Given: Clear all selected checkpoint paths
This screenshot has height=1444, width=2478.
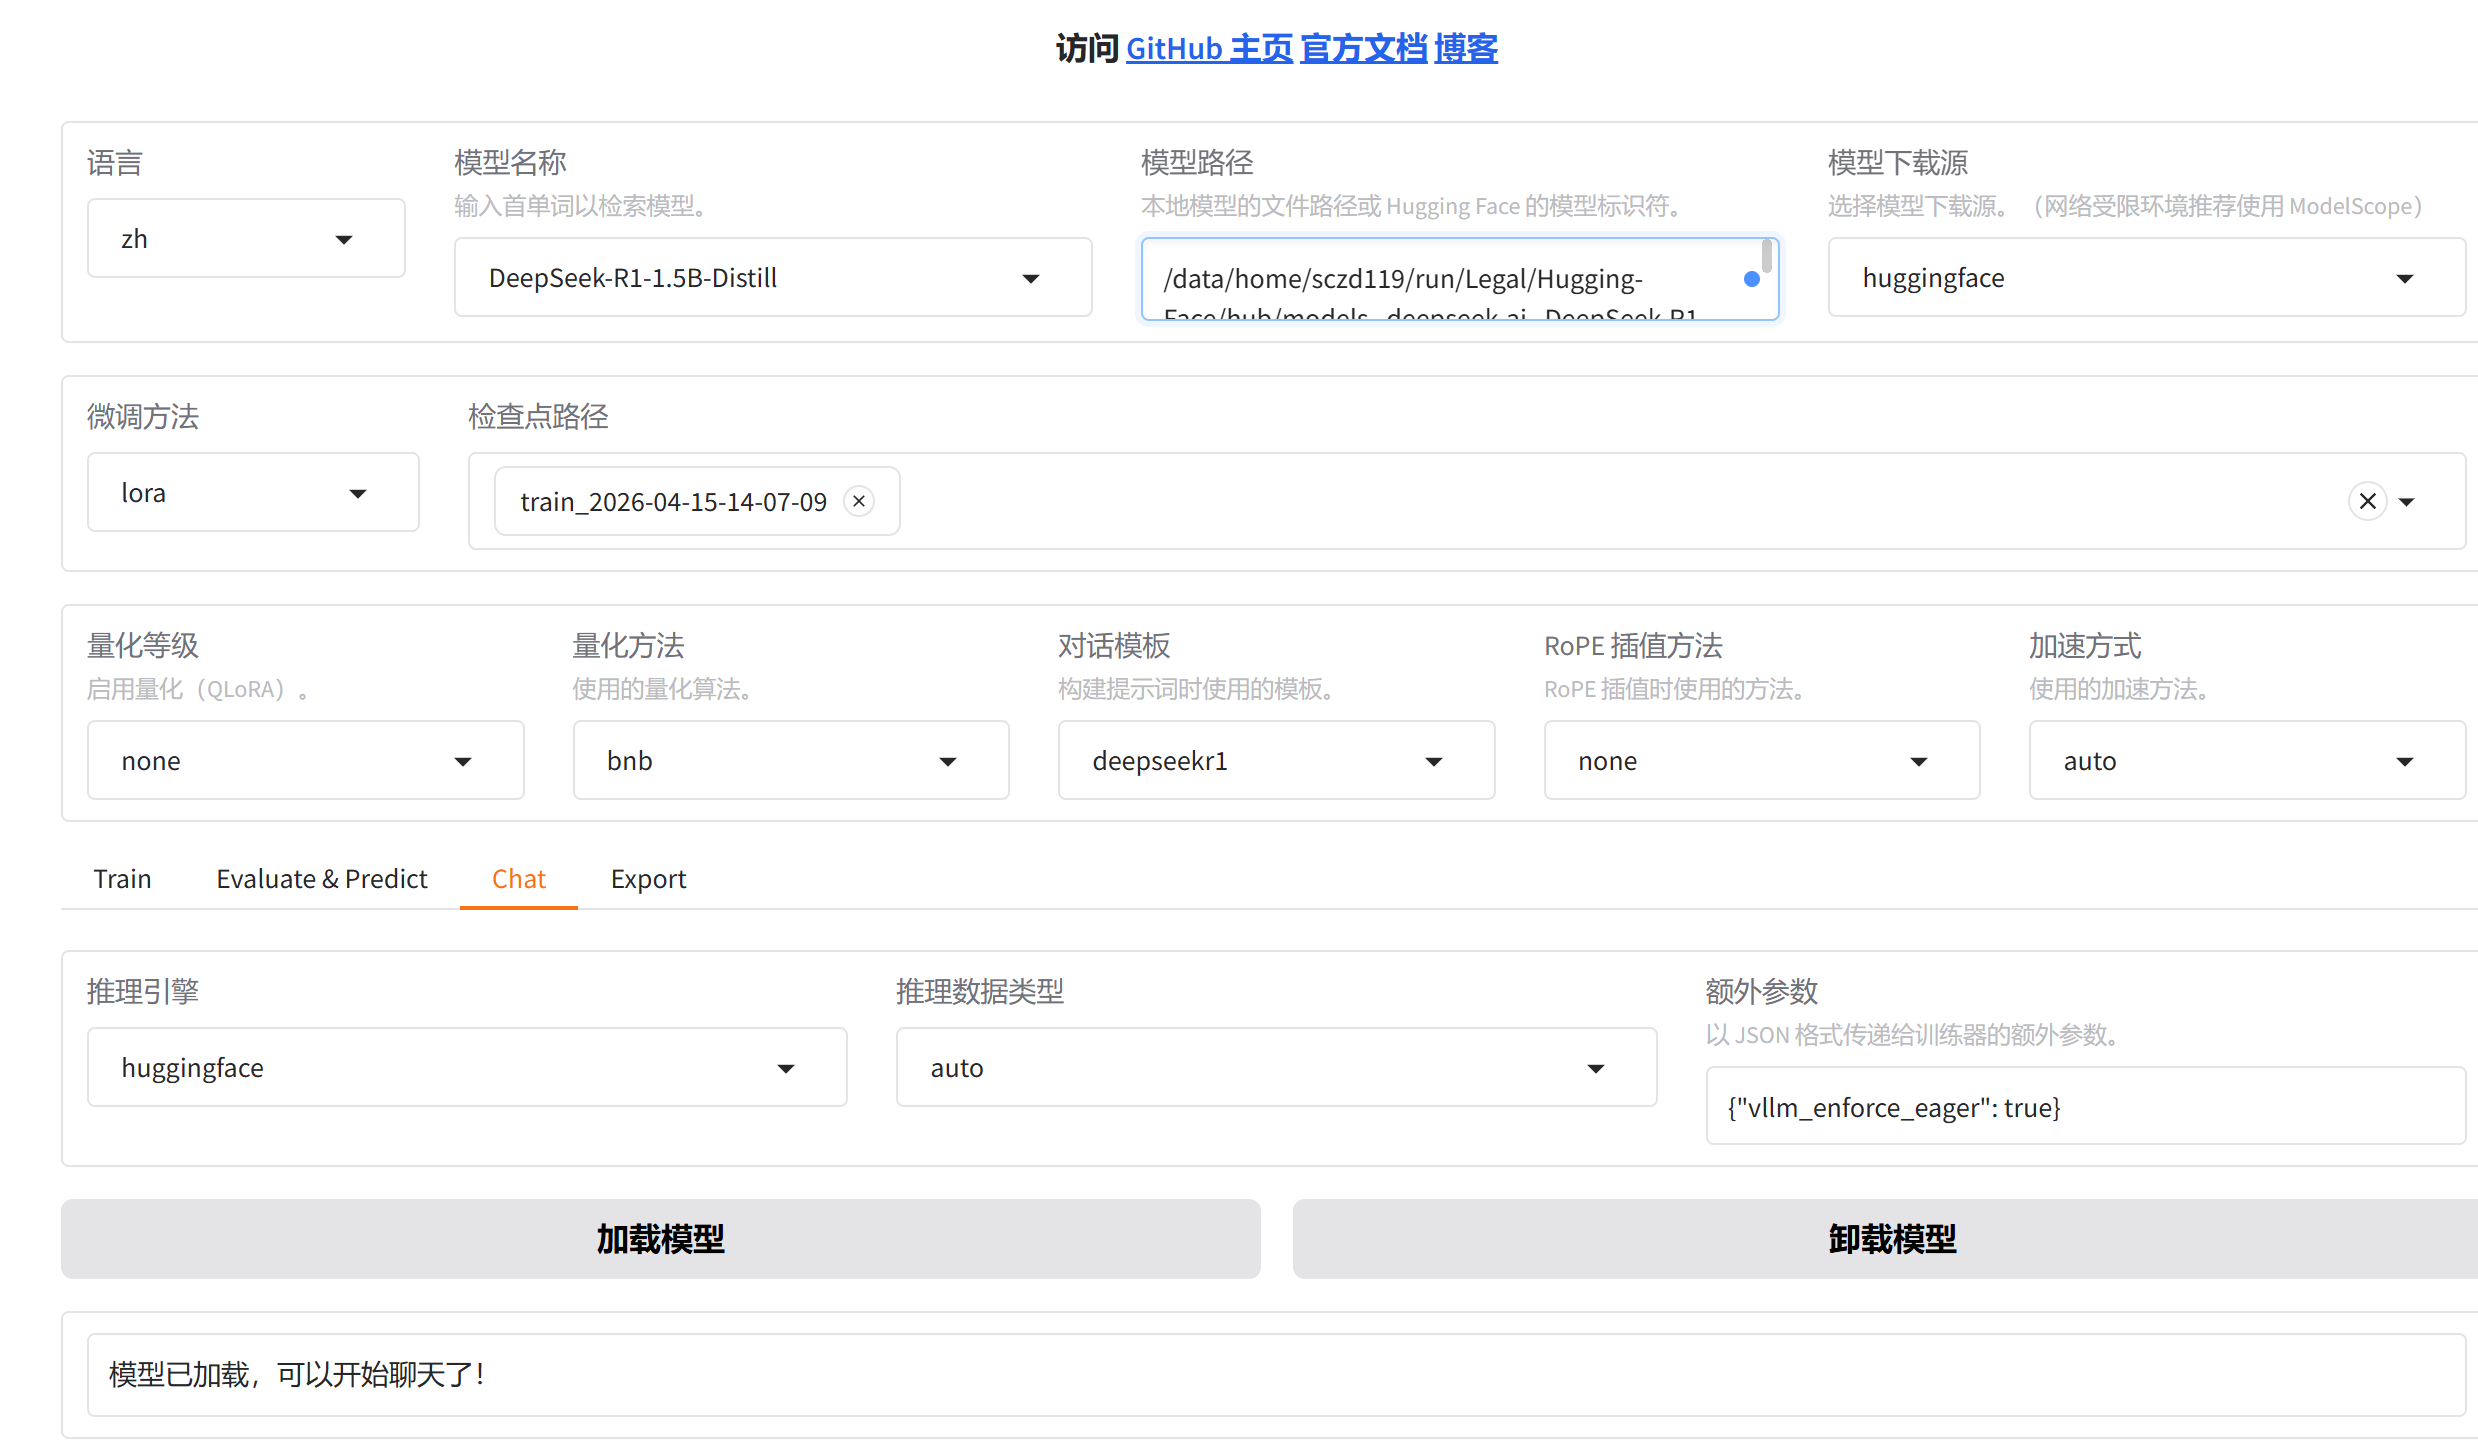Looking at the screenshot, I should 2367,501.
